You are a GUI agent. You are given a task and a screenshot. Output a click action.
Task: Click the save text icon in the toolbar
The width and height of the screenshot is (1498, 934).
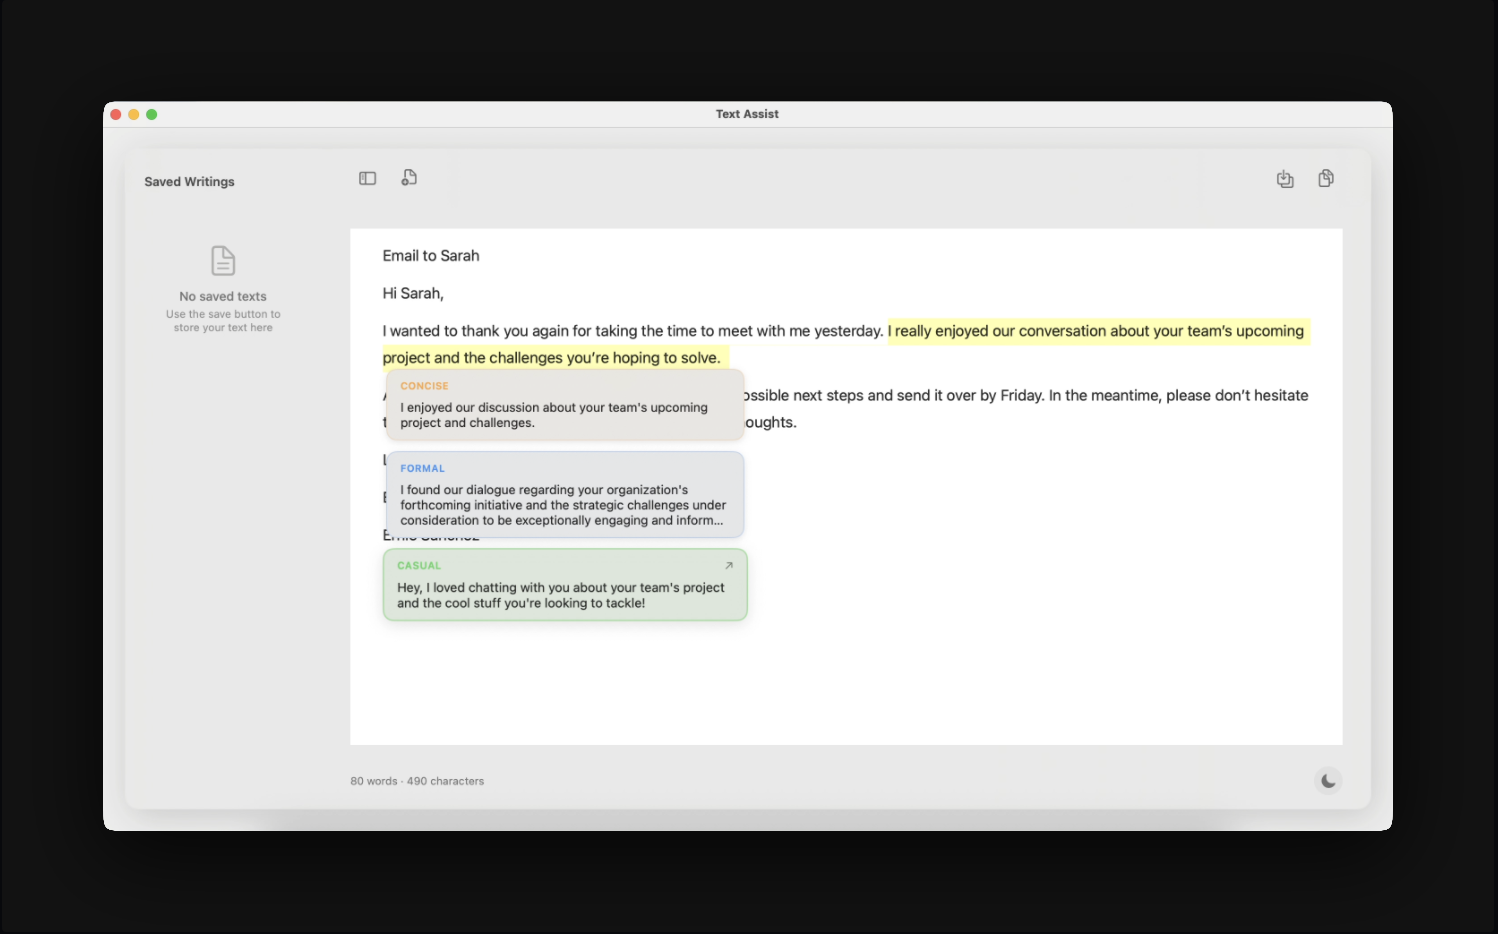pos(1285,179)
